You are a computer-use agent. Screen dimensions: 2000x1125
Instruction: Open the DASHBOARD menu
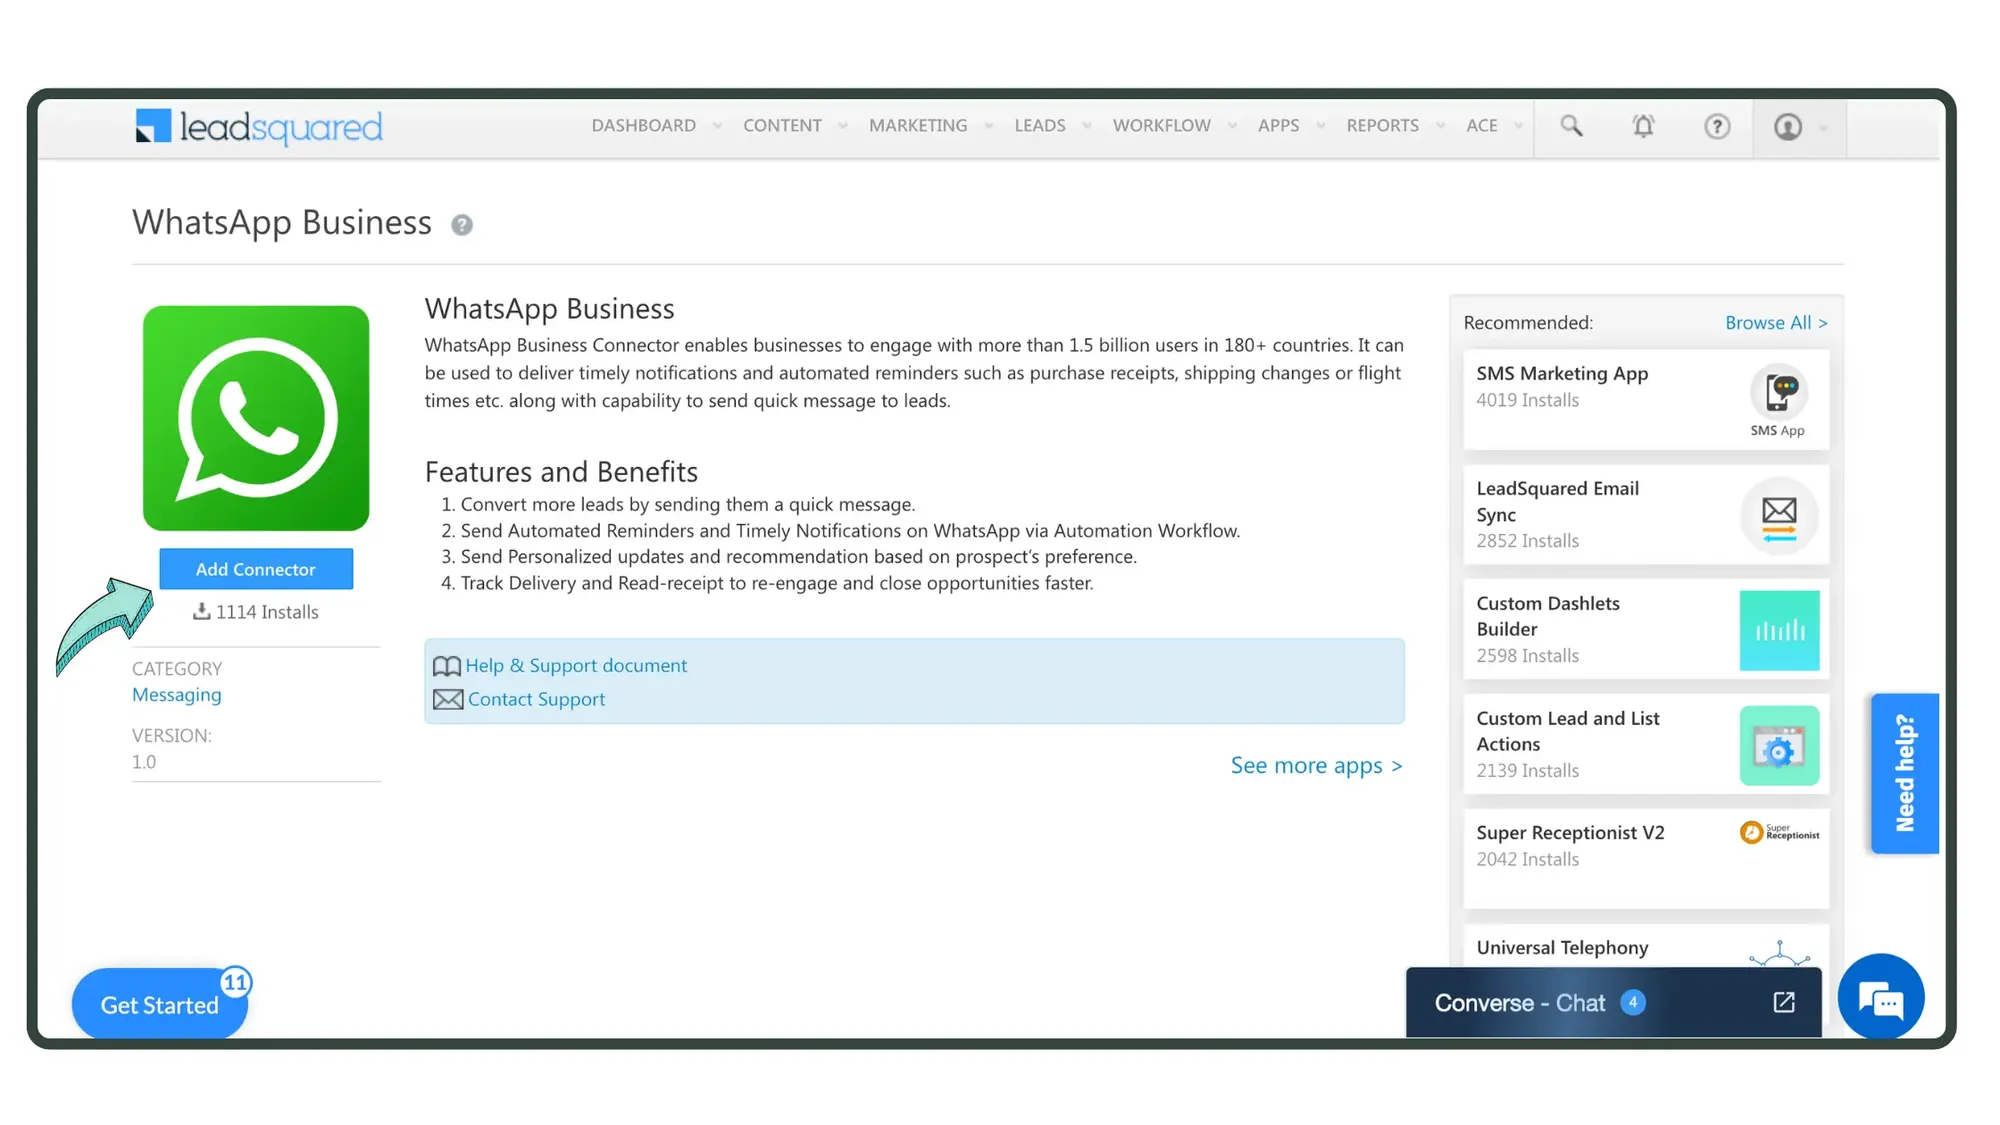(x=643, y=126)
